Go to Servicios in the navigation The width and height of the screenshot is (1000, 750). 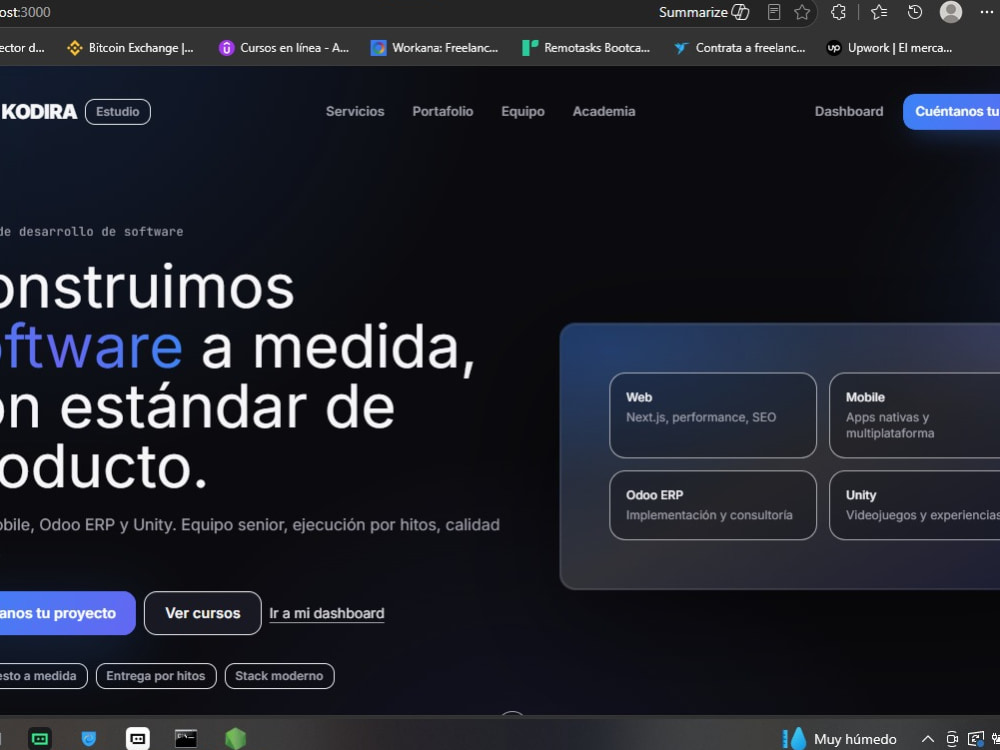355,112
